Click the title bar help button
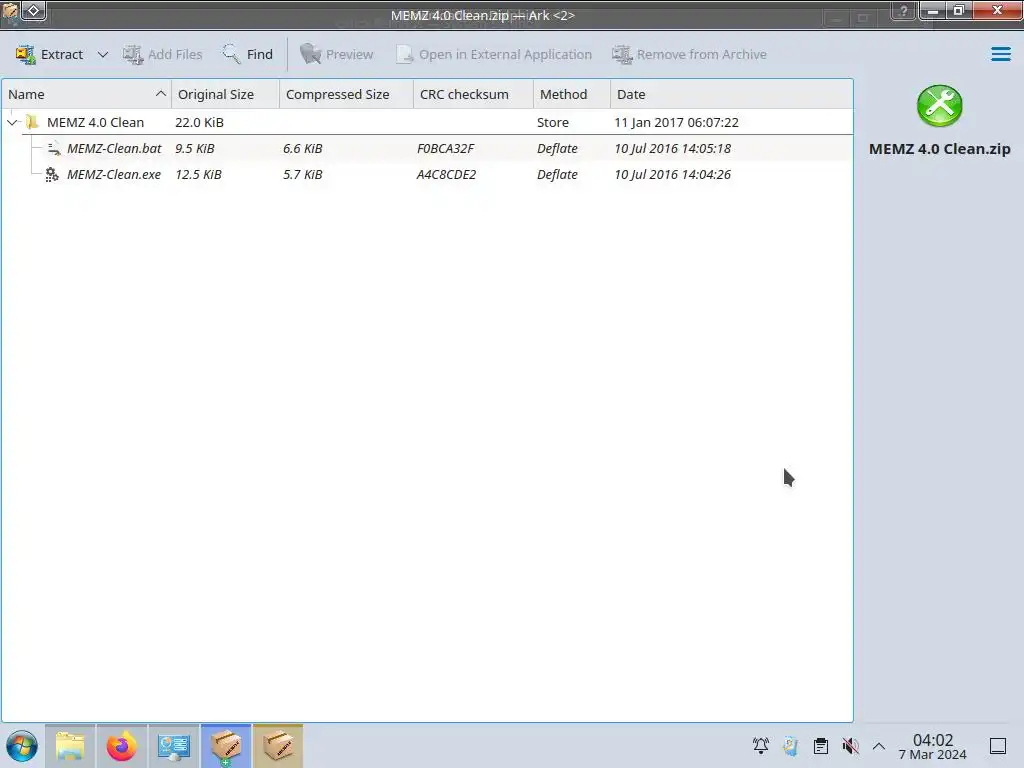 (903, 11)
